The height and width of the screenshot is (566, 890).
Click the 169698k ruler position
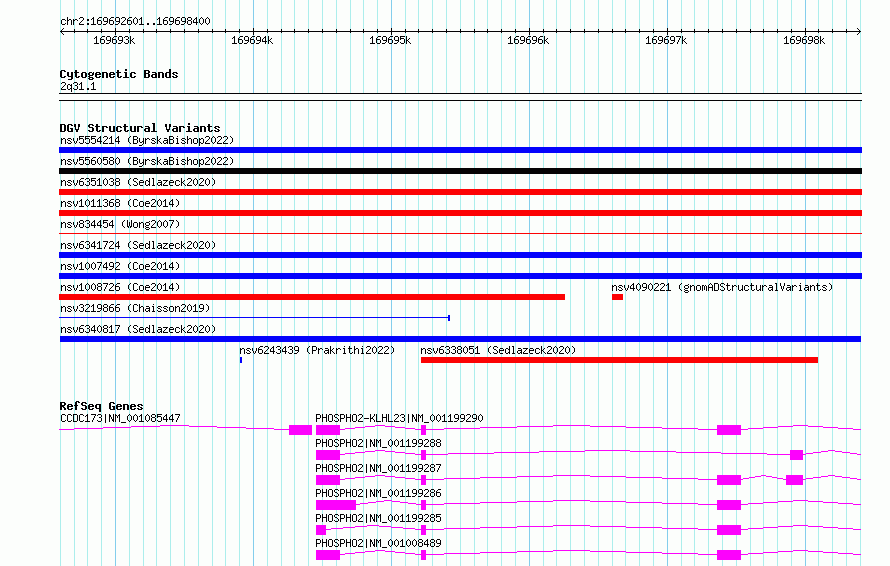pyautogui.click(x=804, y=40)
